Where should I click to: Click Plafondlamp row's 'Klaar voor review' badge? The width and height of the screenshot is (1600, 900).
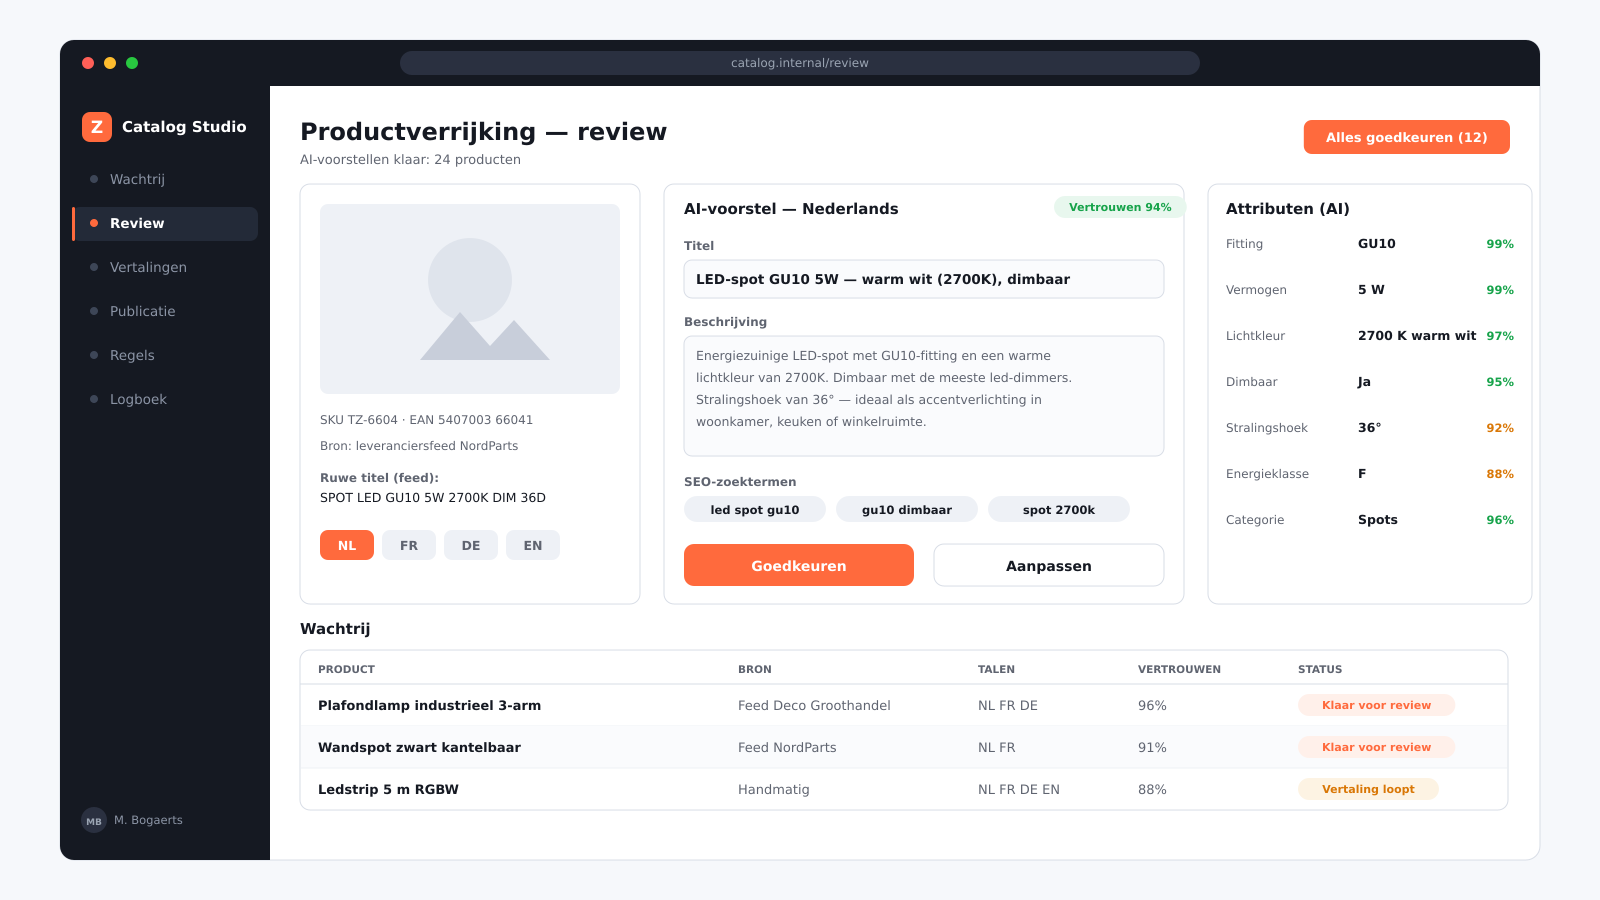click(x=1376, y=705)
